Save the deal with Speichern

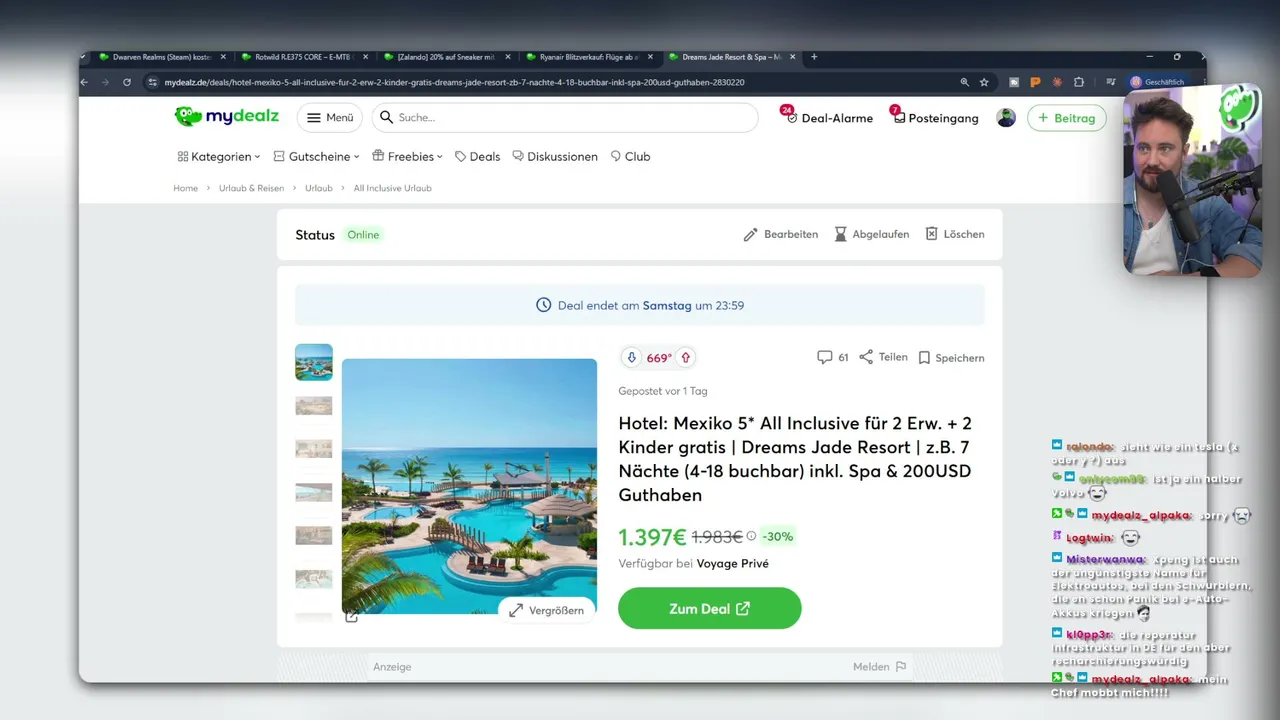coord(951,357)
